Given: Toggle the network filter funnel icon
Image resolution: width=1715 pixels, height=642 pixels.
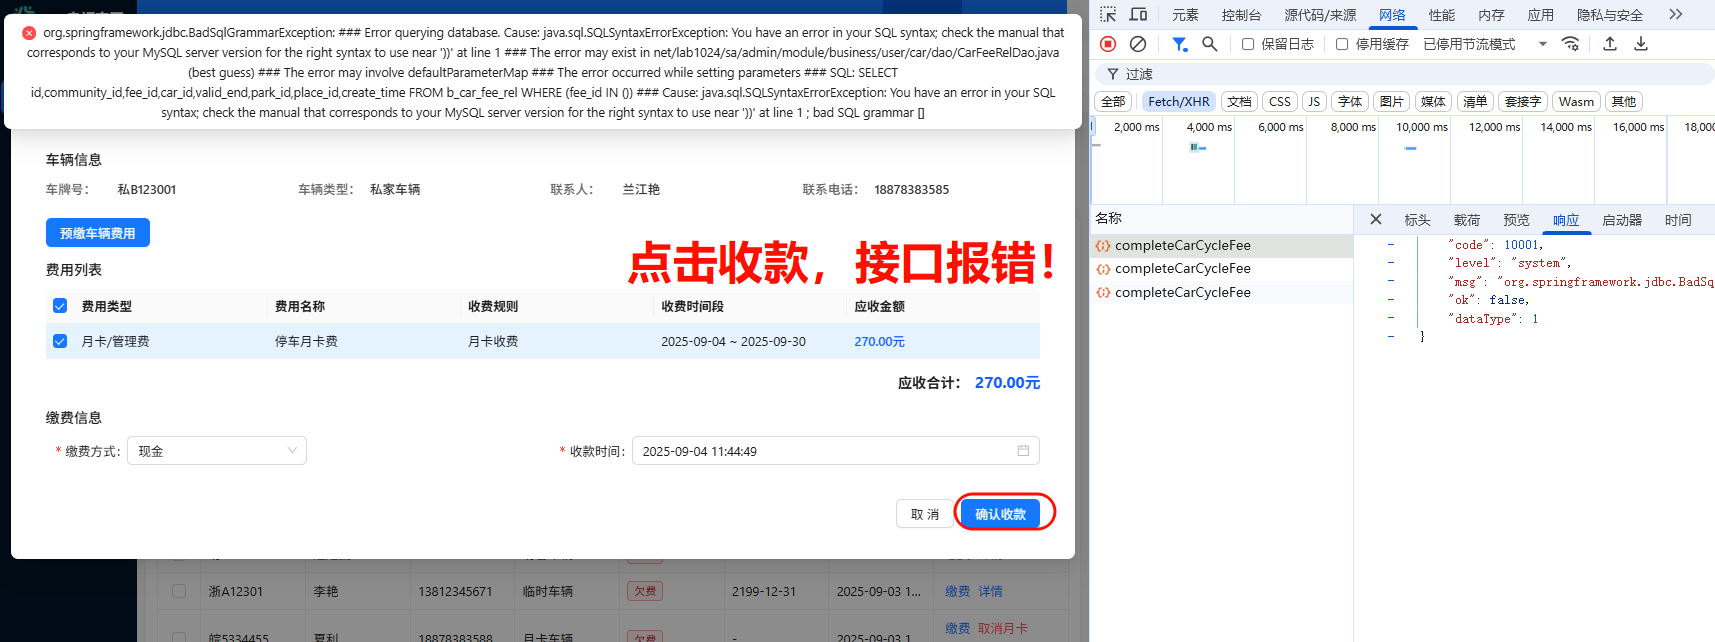Looking at the screenshot, I should point(1180,44).
